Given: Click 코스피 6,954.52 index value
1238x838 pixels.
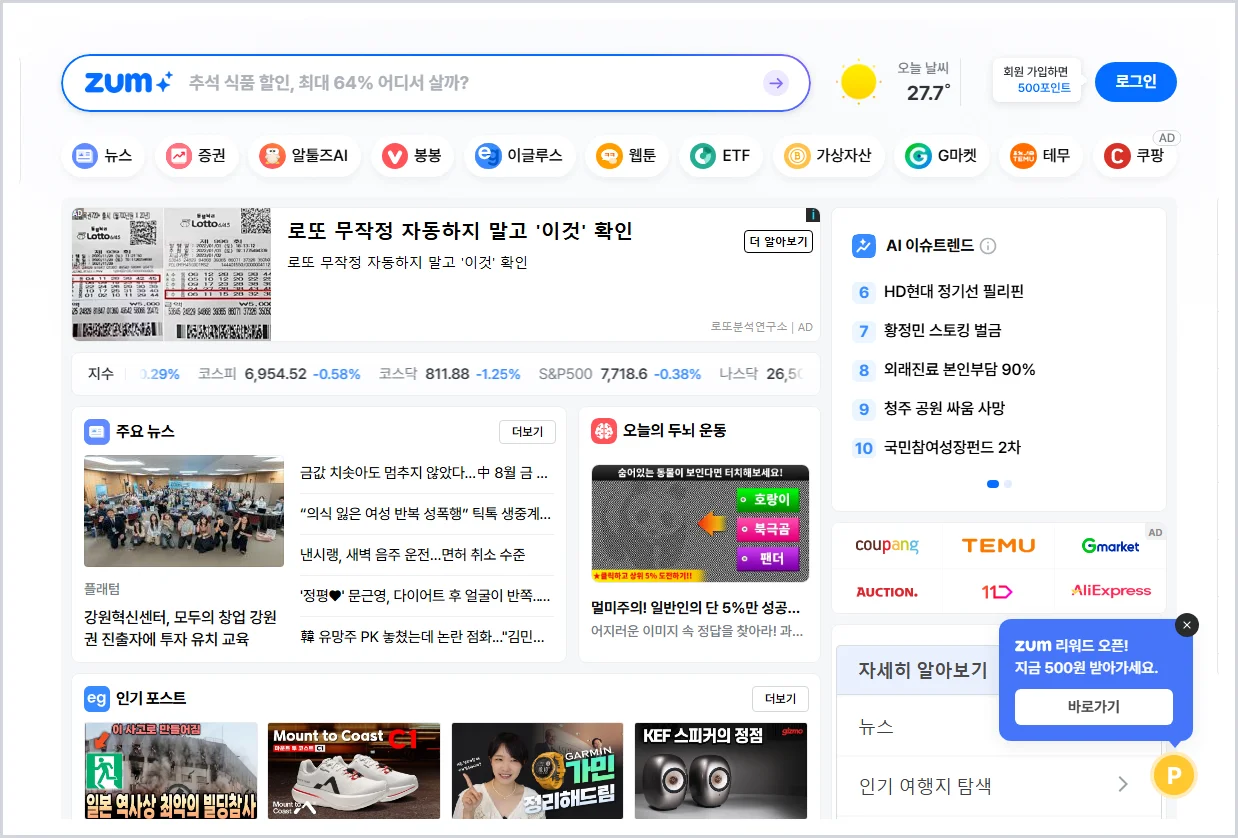Looking at the screenshot, I should pyautogui.click(x=276, y=374).
